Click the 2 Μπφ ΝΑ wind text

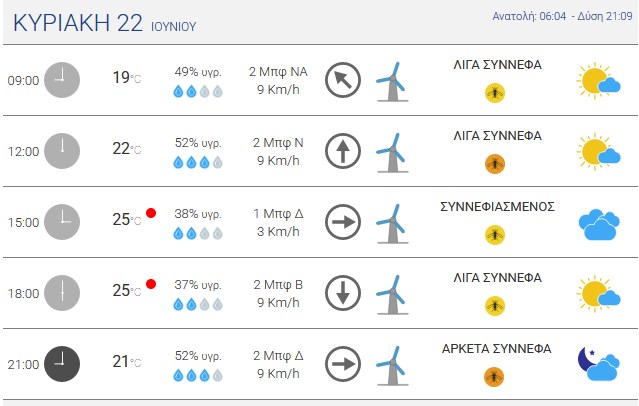[x=278, y=72]
